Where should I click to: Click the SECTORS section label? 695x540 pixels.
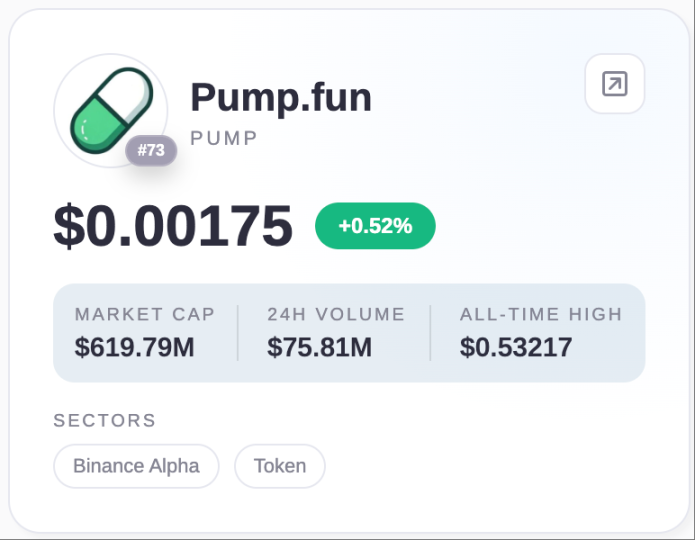[105, 420]
